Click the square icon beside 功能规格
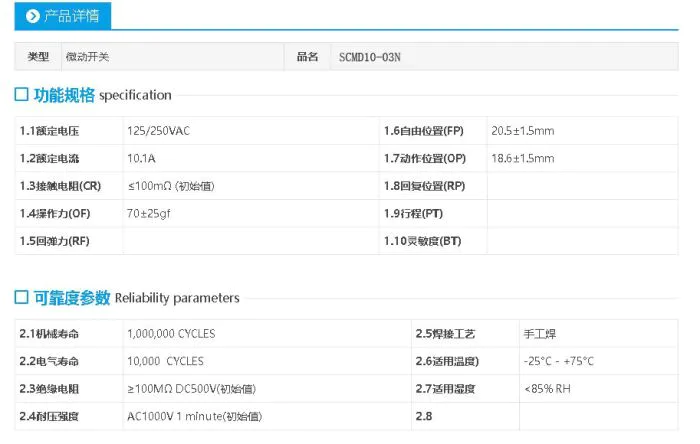 (x=21, y=95)
